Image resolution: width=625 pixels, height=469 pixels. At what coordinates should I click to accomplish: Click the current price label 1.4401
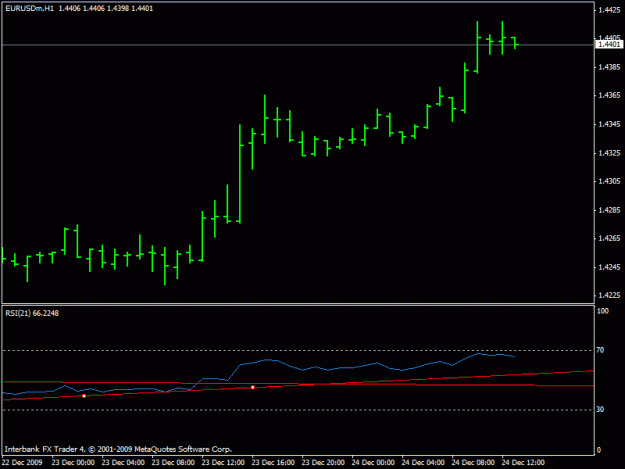click(x=609, y=44)
